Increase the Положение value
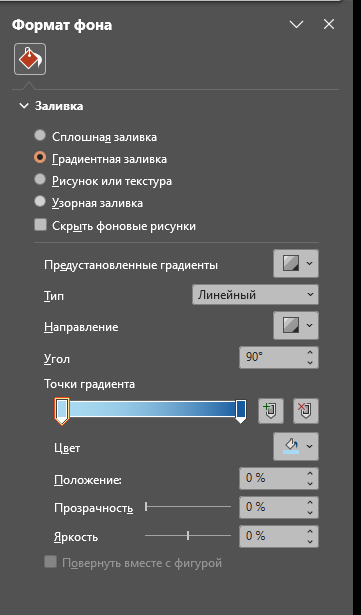Viewport: 361px width, 615px height. (310, 473)
